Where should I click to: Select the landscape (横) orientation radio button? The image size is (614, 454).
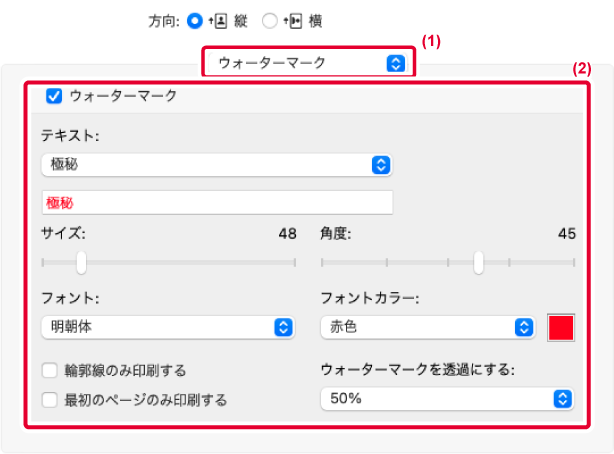[269, 20]
